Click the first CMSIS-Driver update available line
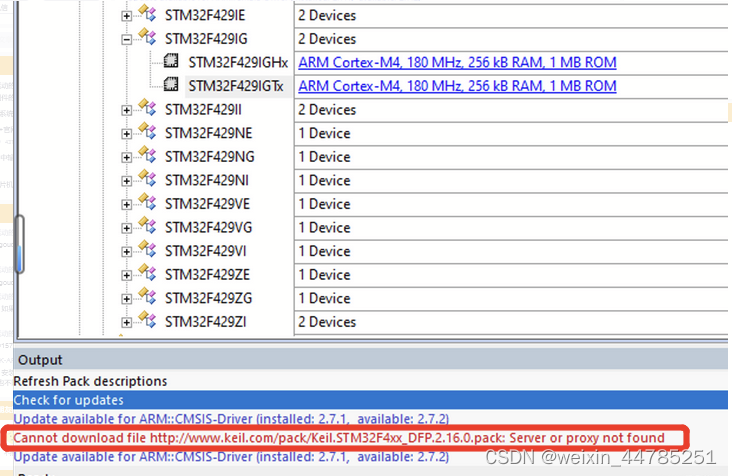The height and width of the screenshot is (476, 732). (231, 419)
